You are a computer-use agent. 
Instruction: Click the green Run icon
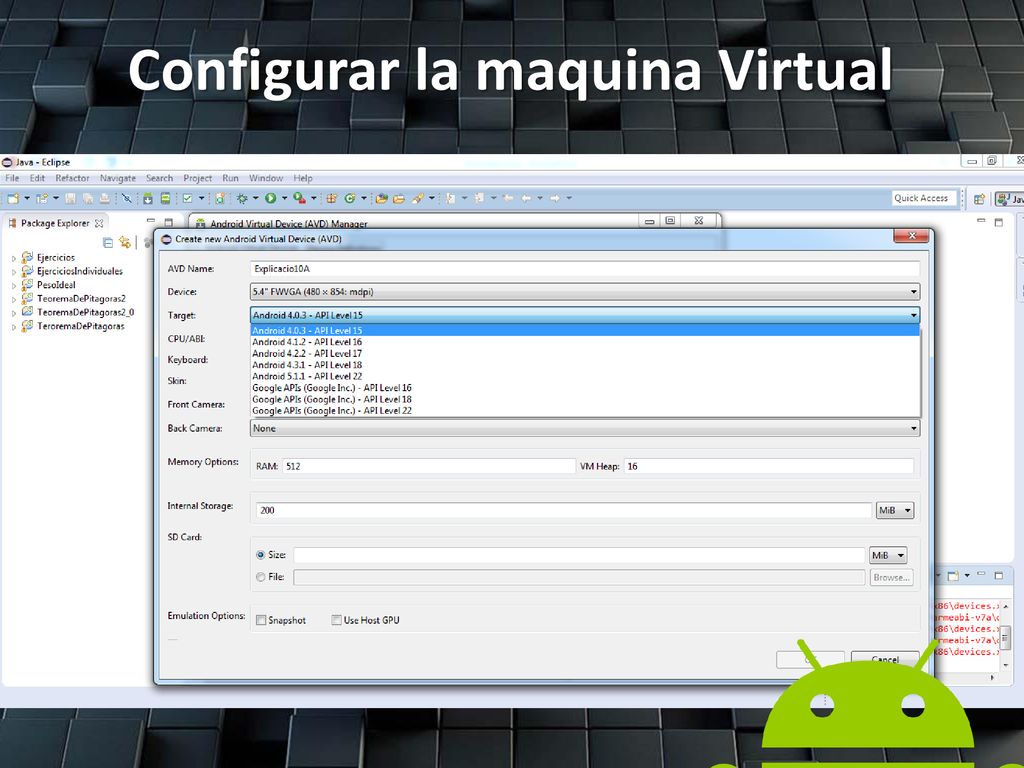[270, 198]
